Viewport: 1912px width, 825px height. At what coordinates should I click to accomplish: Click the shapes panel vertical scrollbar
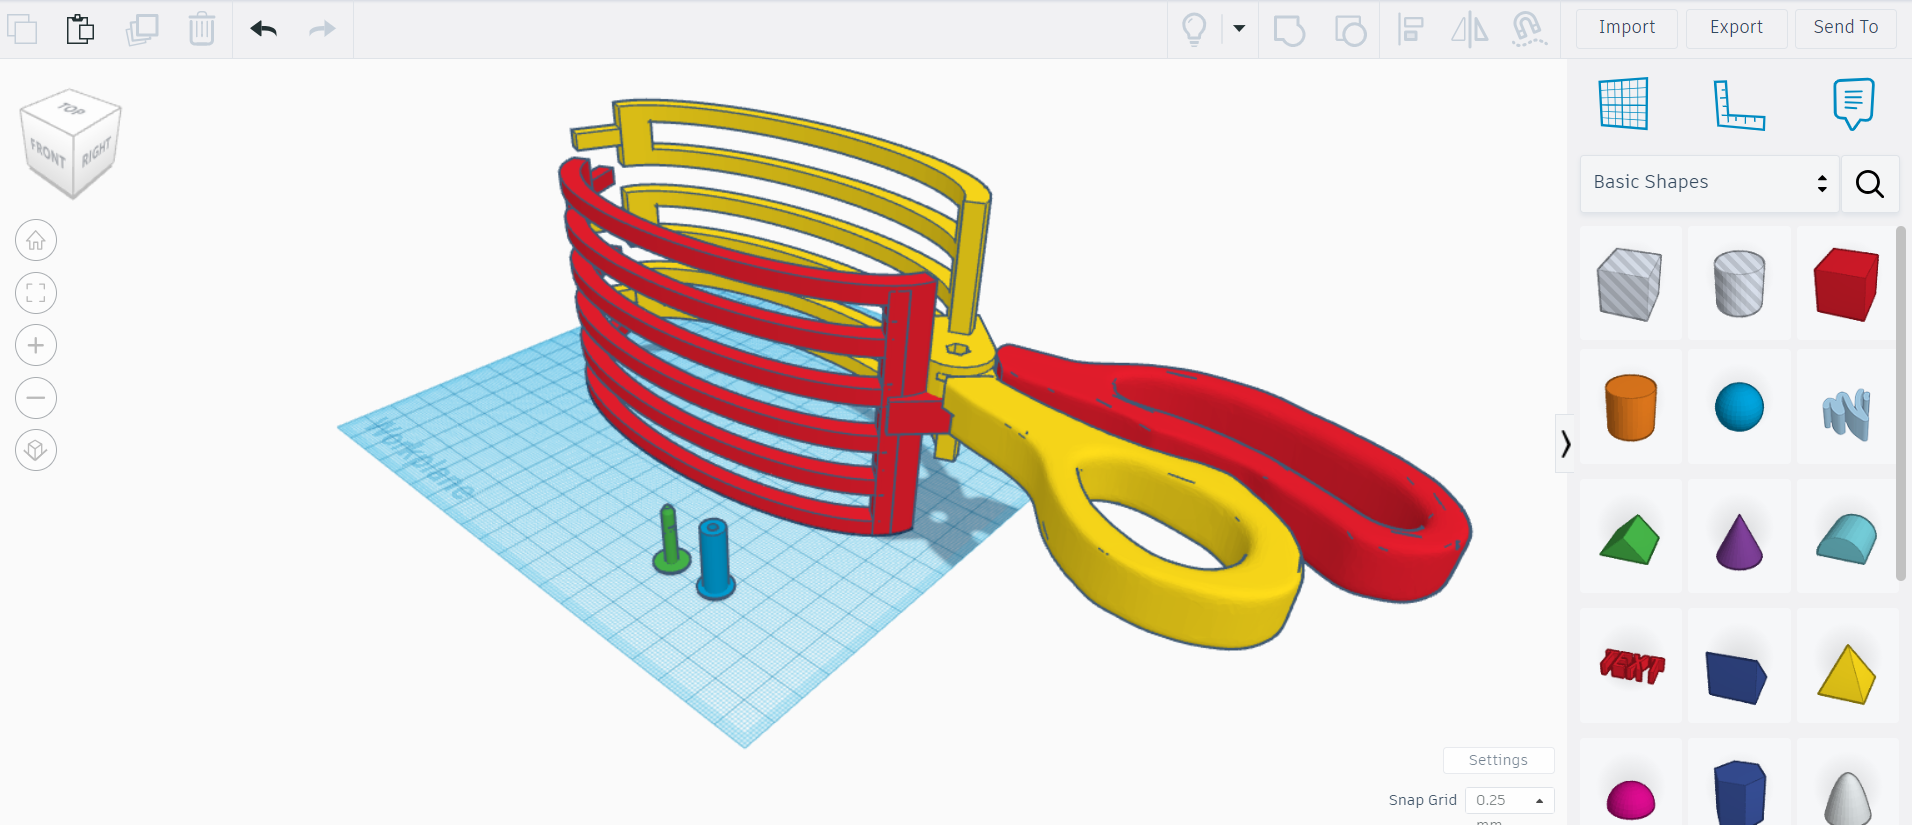[x=1901, y=403]
